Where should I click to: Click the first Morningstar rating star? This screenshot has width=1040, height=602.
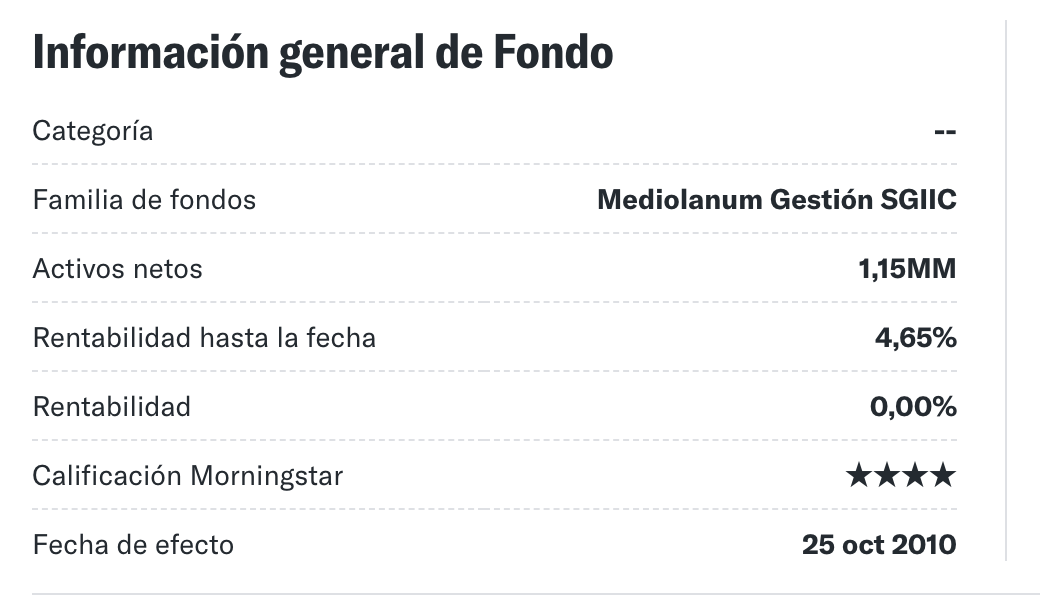coord(859,475)
